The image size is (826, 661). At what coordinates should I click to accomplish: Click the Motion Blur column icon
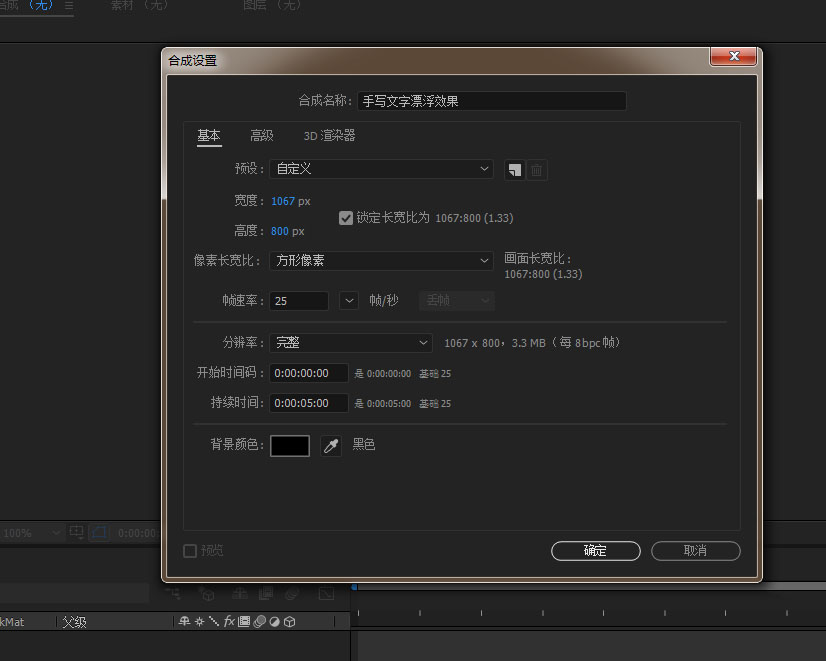(259, 621)
